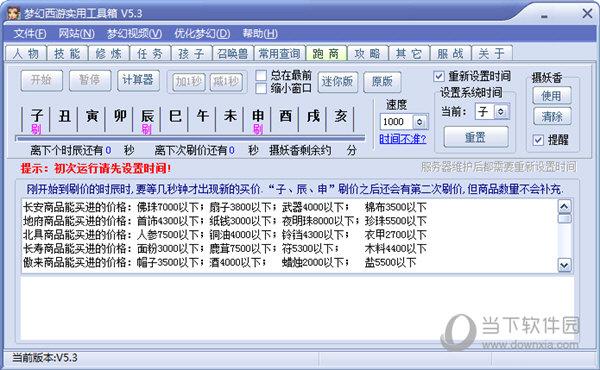Select the 跑商 tab
This screenshot has width=600, height=370.
pos(326,53)
